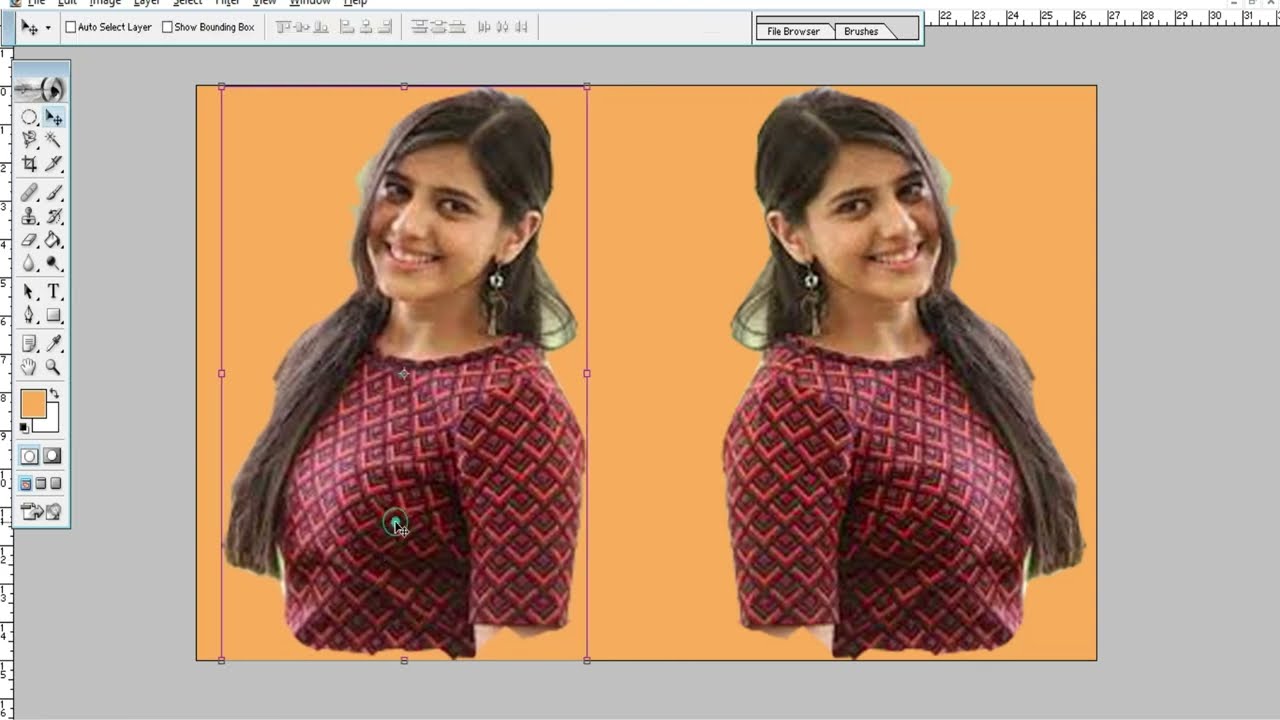Toggle the Show Bounding Box checkbox
This screenshot has height=720, width=1280.
click(x=167, y=27)
